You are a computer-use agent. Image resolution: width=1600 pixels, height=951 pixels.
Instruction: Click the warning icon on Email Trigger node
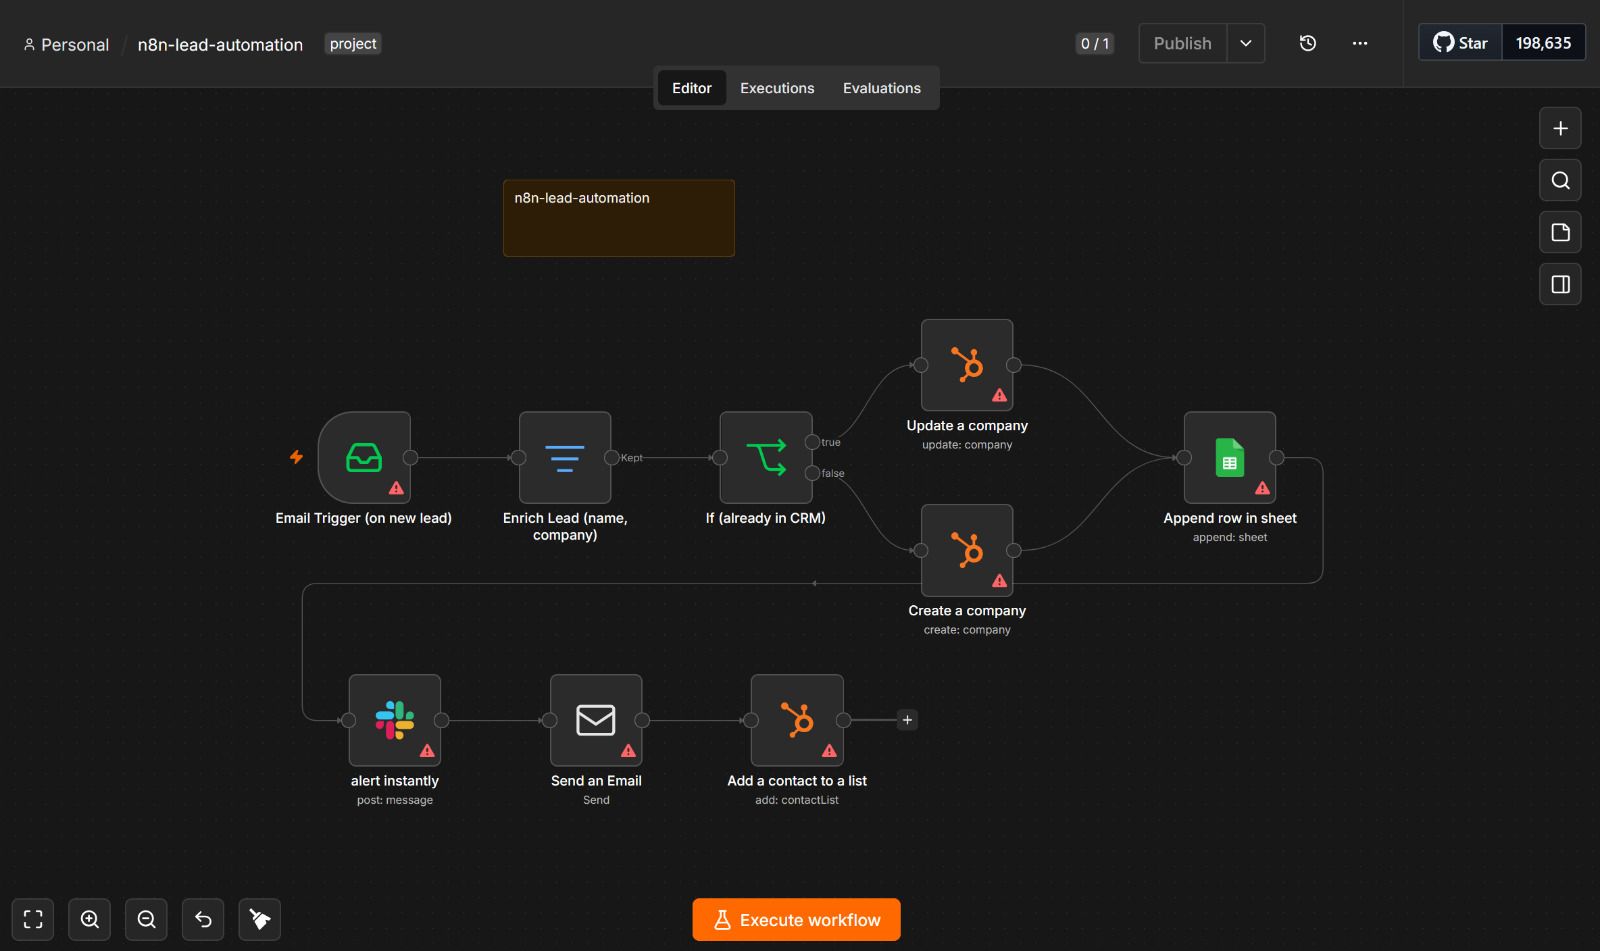pos(396,488)
